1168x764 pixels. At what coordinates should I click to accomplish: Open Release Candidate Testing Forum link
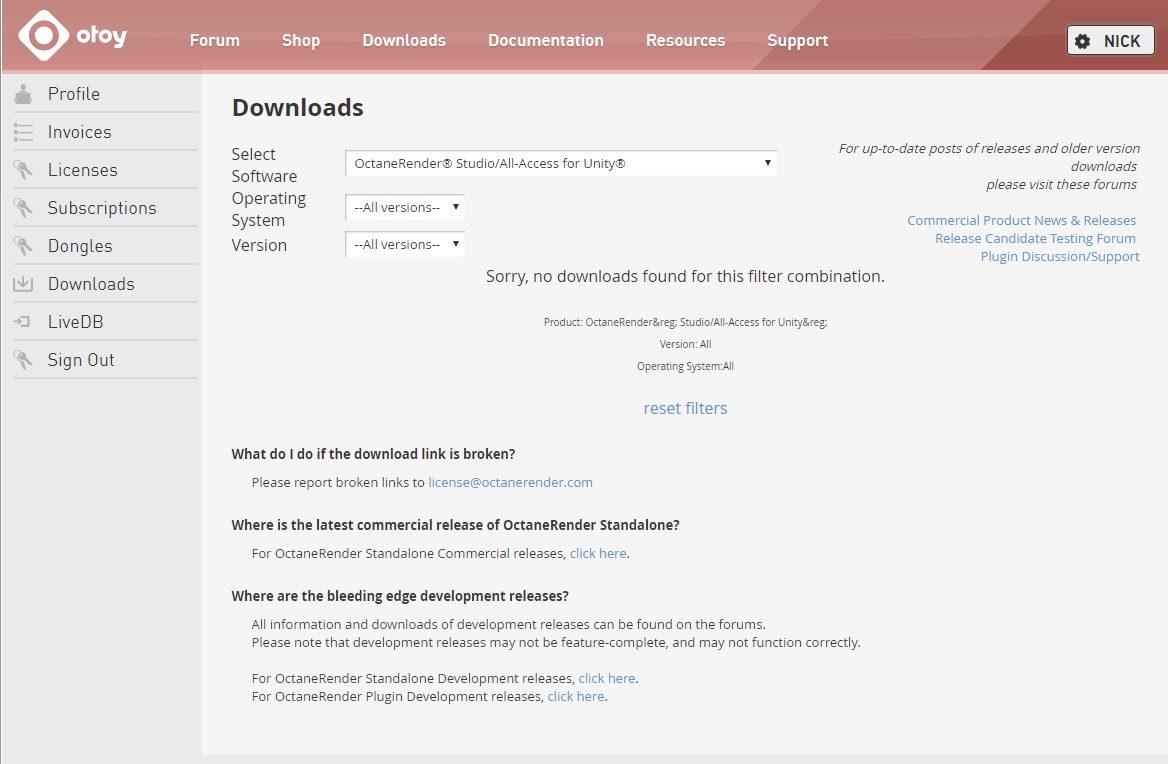(1035, 238)
